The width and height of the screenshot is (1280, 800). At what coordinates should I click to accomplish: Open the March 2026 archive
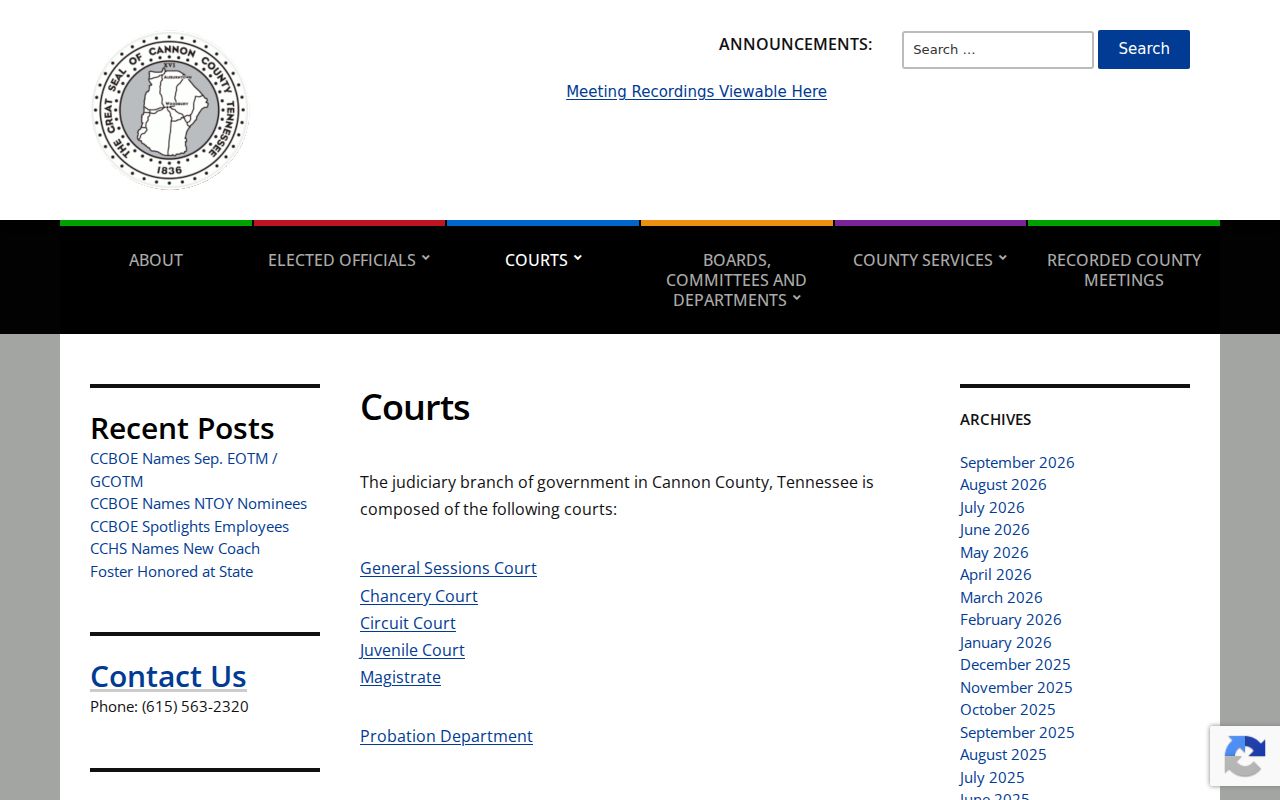tap(1001, 597)
